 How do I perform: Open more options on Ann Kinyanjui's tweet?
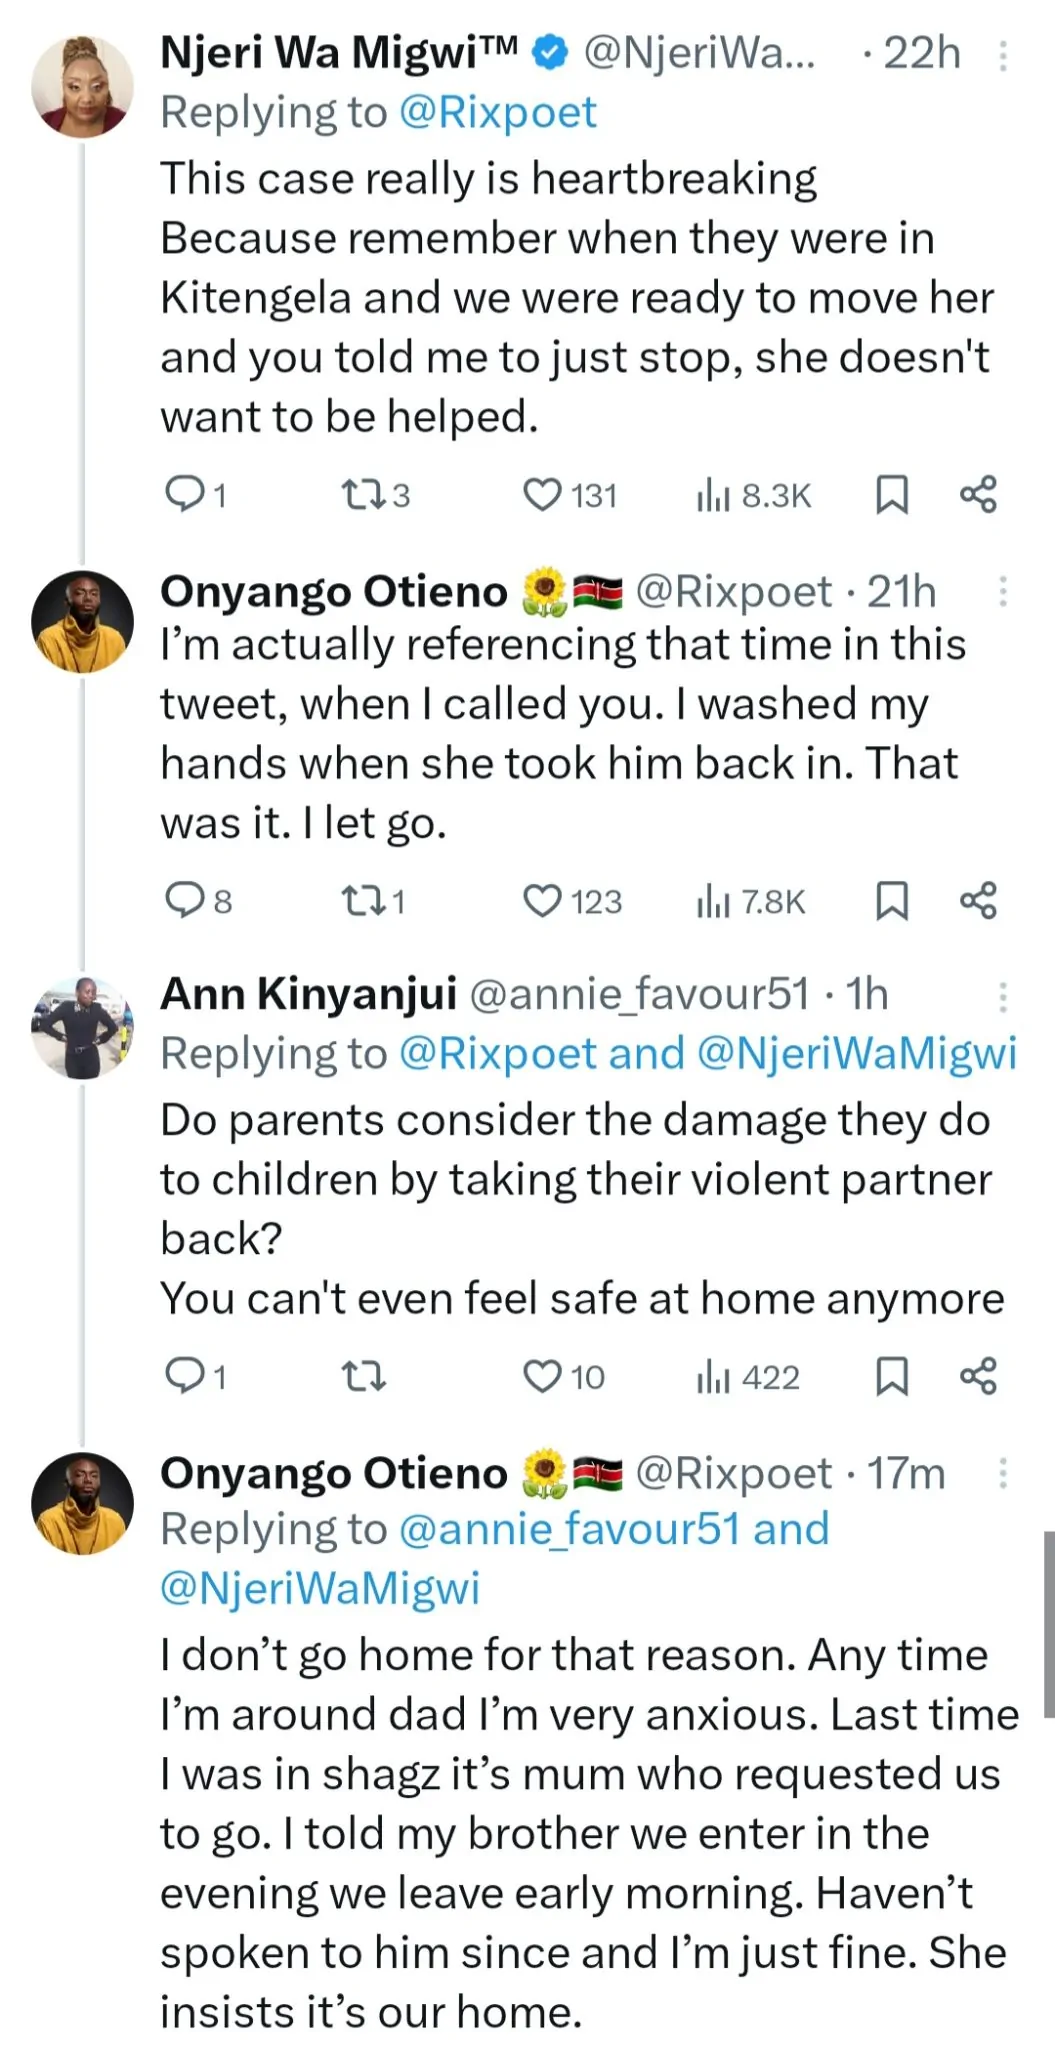click(1002, 996)
